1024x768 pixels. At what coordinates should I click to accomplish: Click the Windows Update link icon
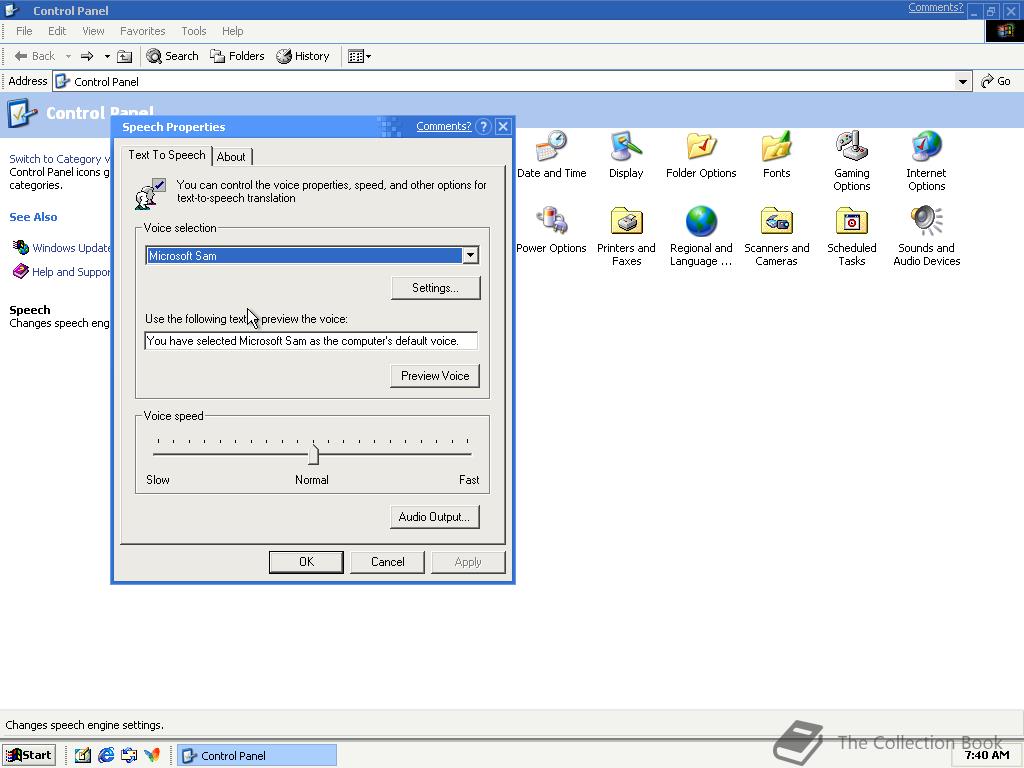[21, 248]
